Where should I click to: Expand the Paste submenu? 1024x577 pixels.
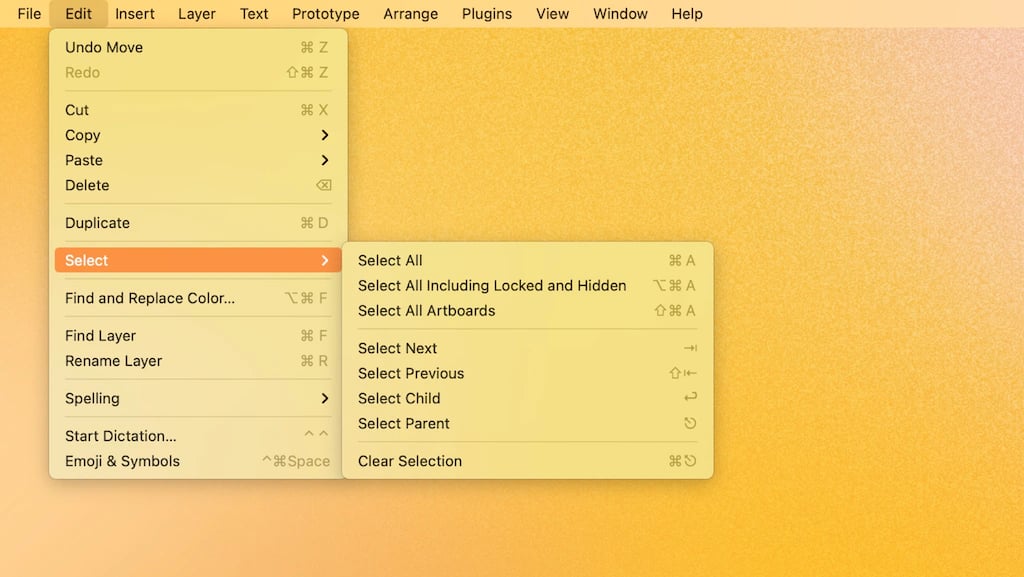click(x=198, y=160)
